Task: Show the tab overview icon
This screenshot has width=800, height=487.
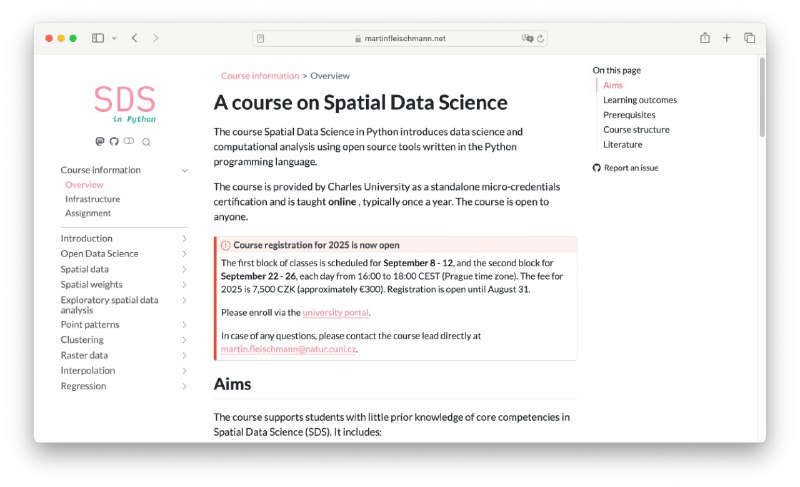Action: pyautogui.click(x=749, y=38)
